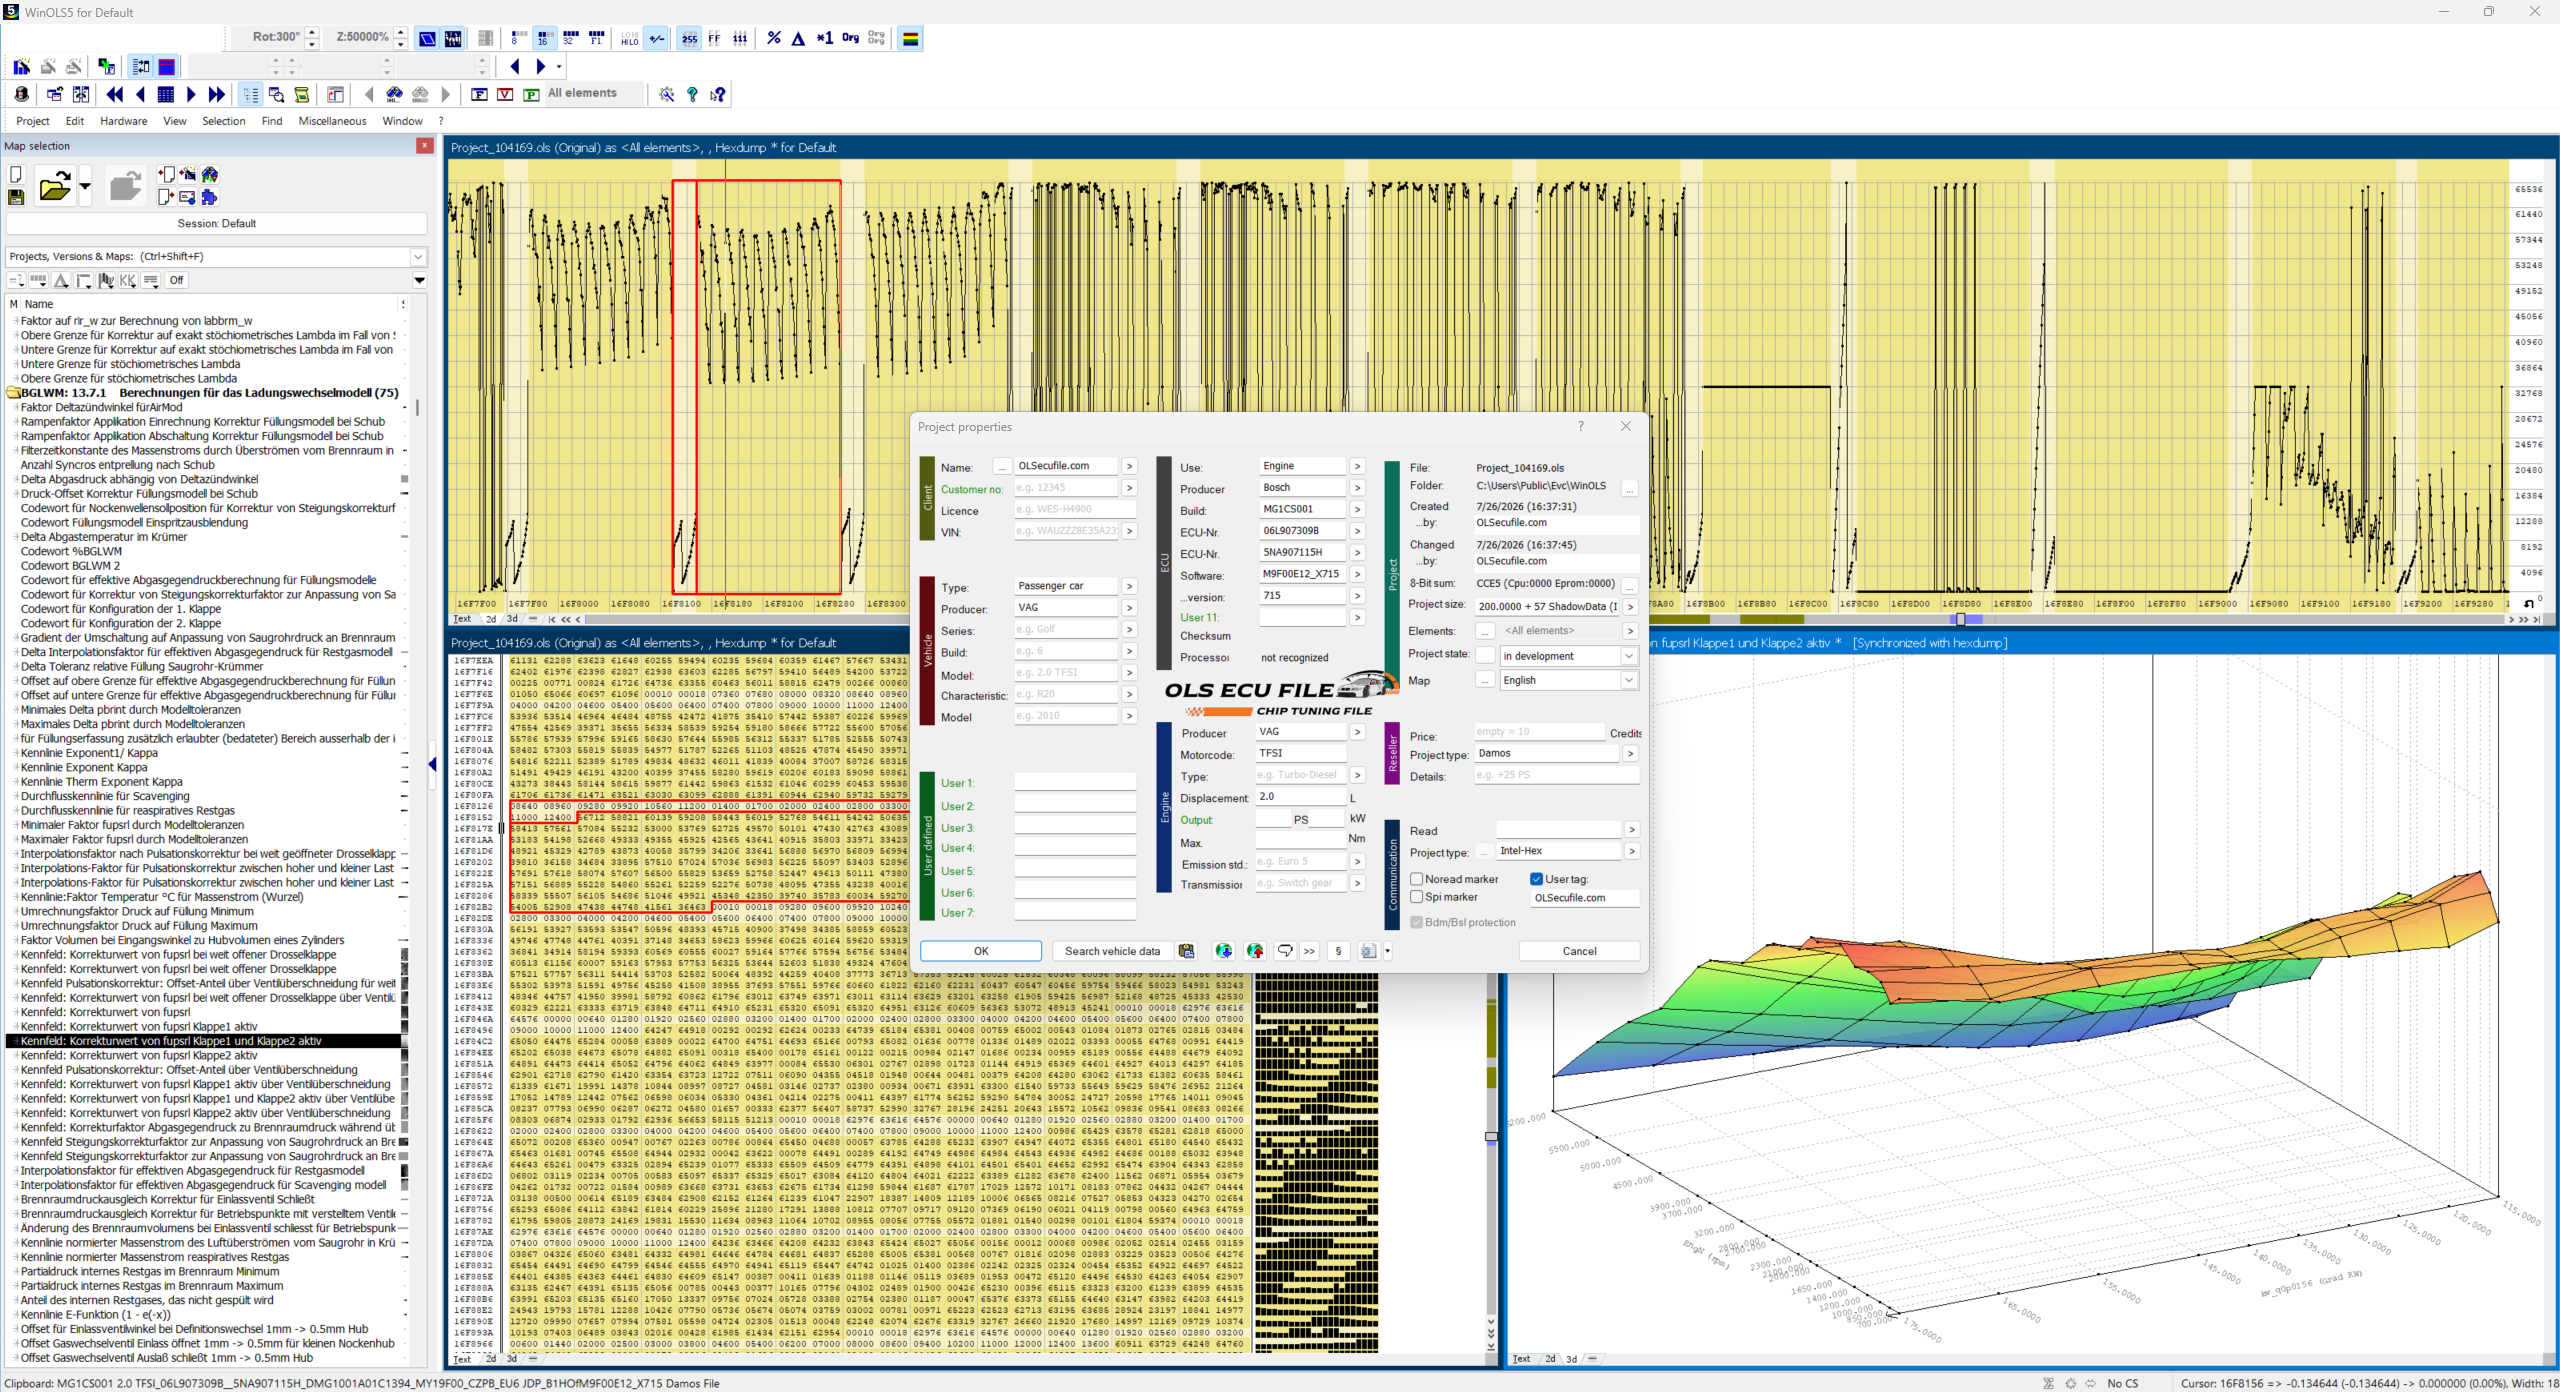Screen dimensions: 2560x1392
Task: Click browse button next to Folder path
Action: point(1629,489)
